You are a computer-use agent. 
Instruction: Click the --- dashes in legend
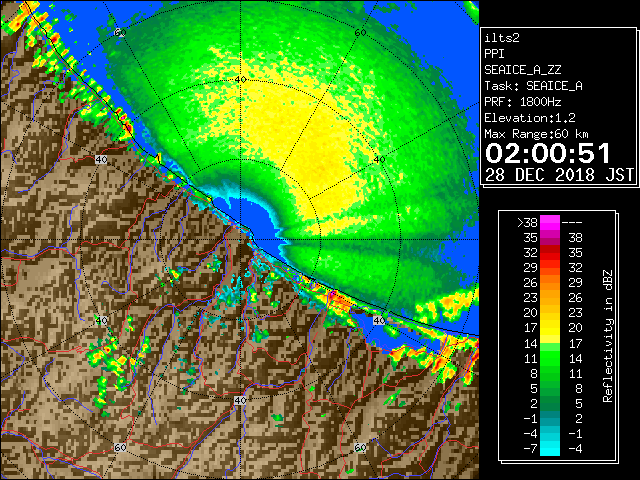[x=572, y=223]
